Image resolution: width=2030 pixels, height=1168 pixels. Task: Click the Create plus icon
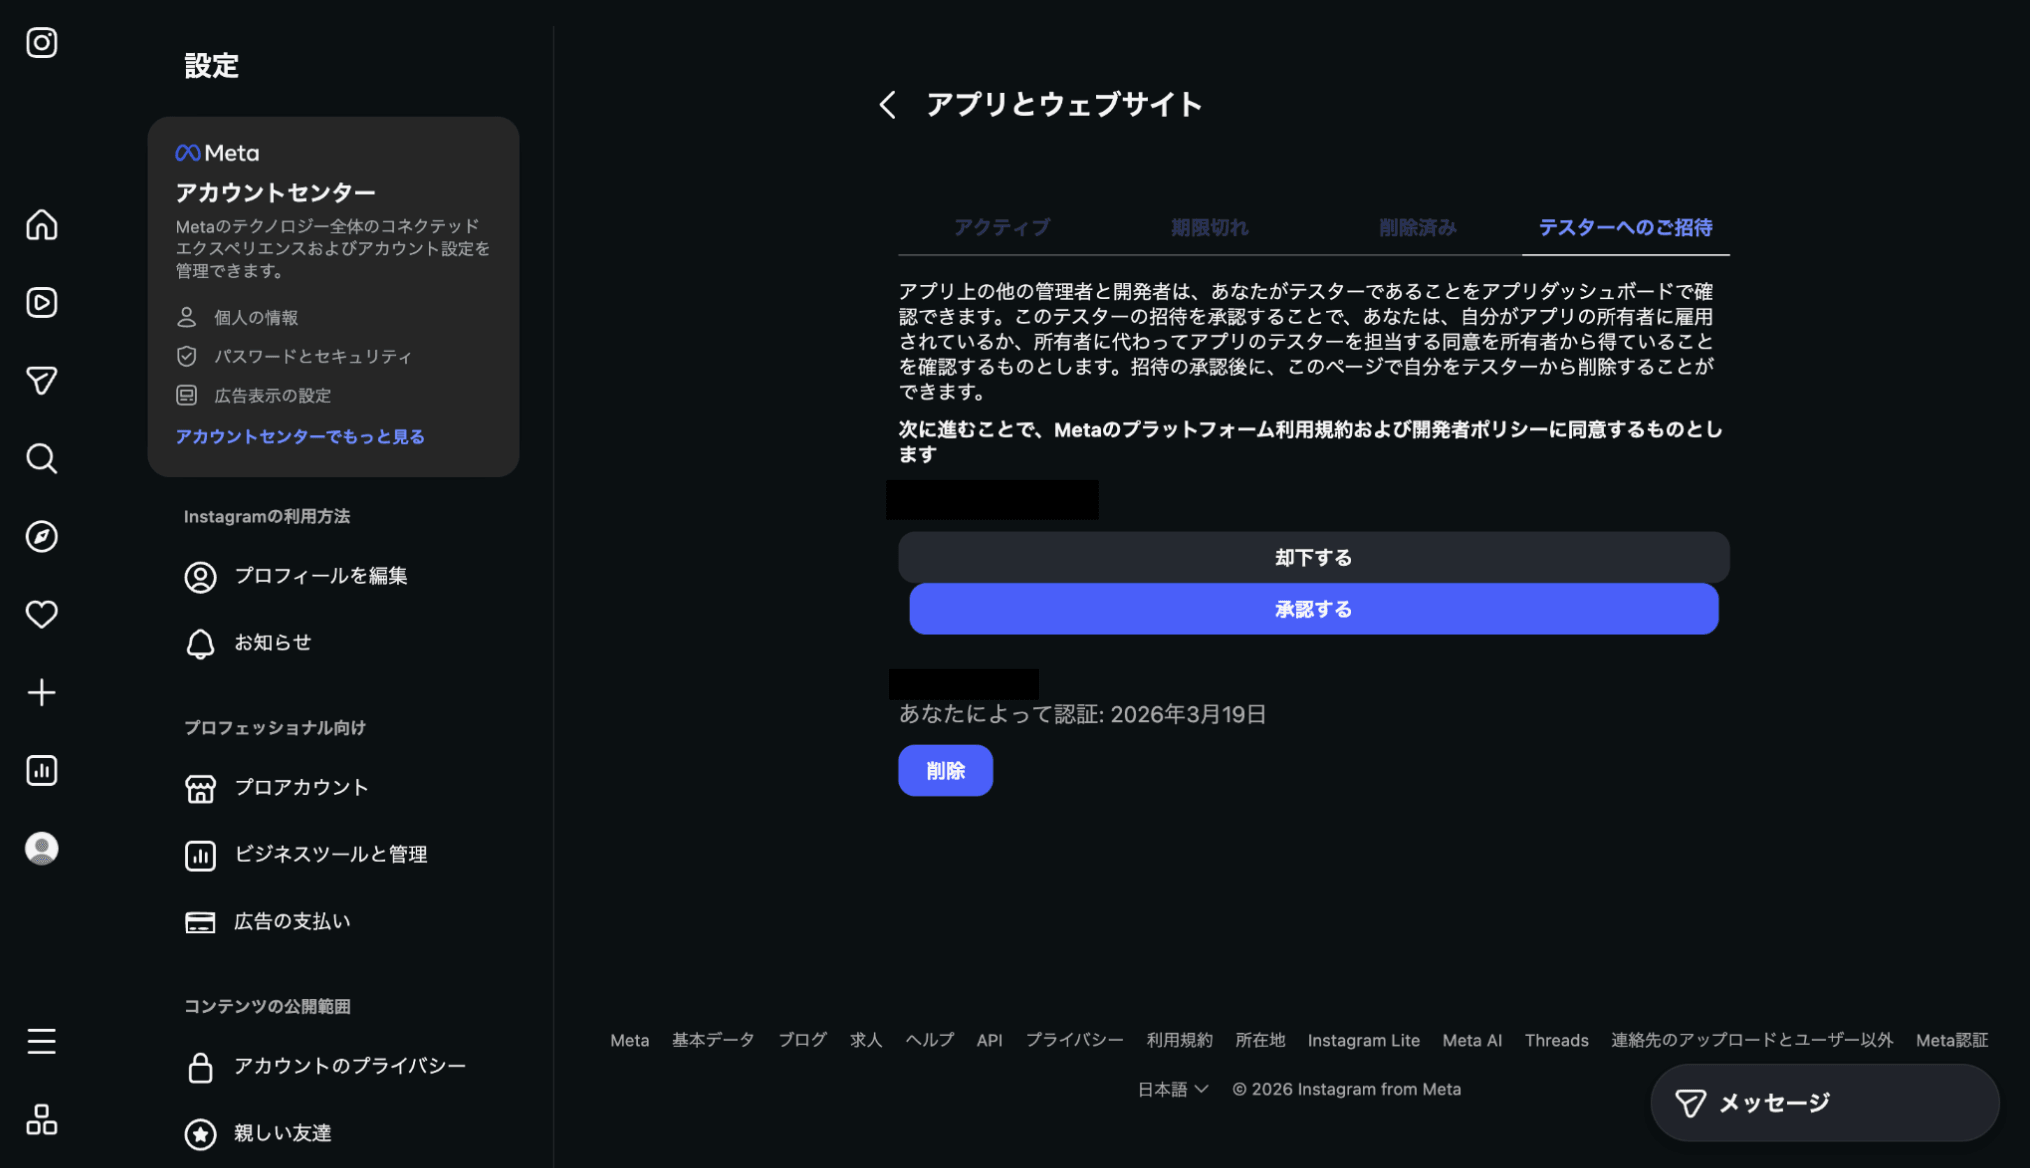(41, 692)
